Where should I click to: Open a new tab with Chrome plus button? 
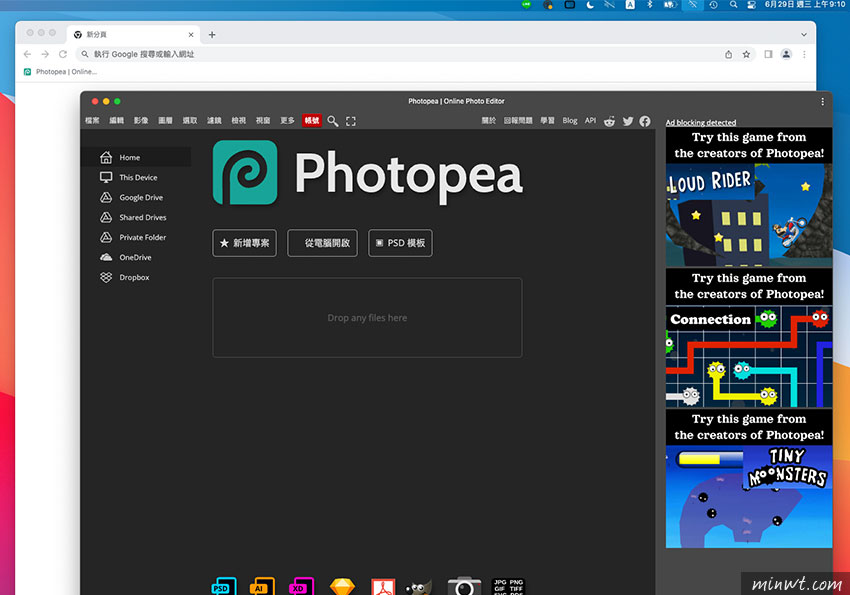click(212, 35)
